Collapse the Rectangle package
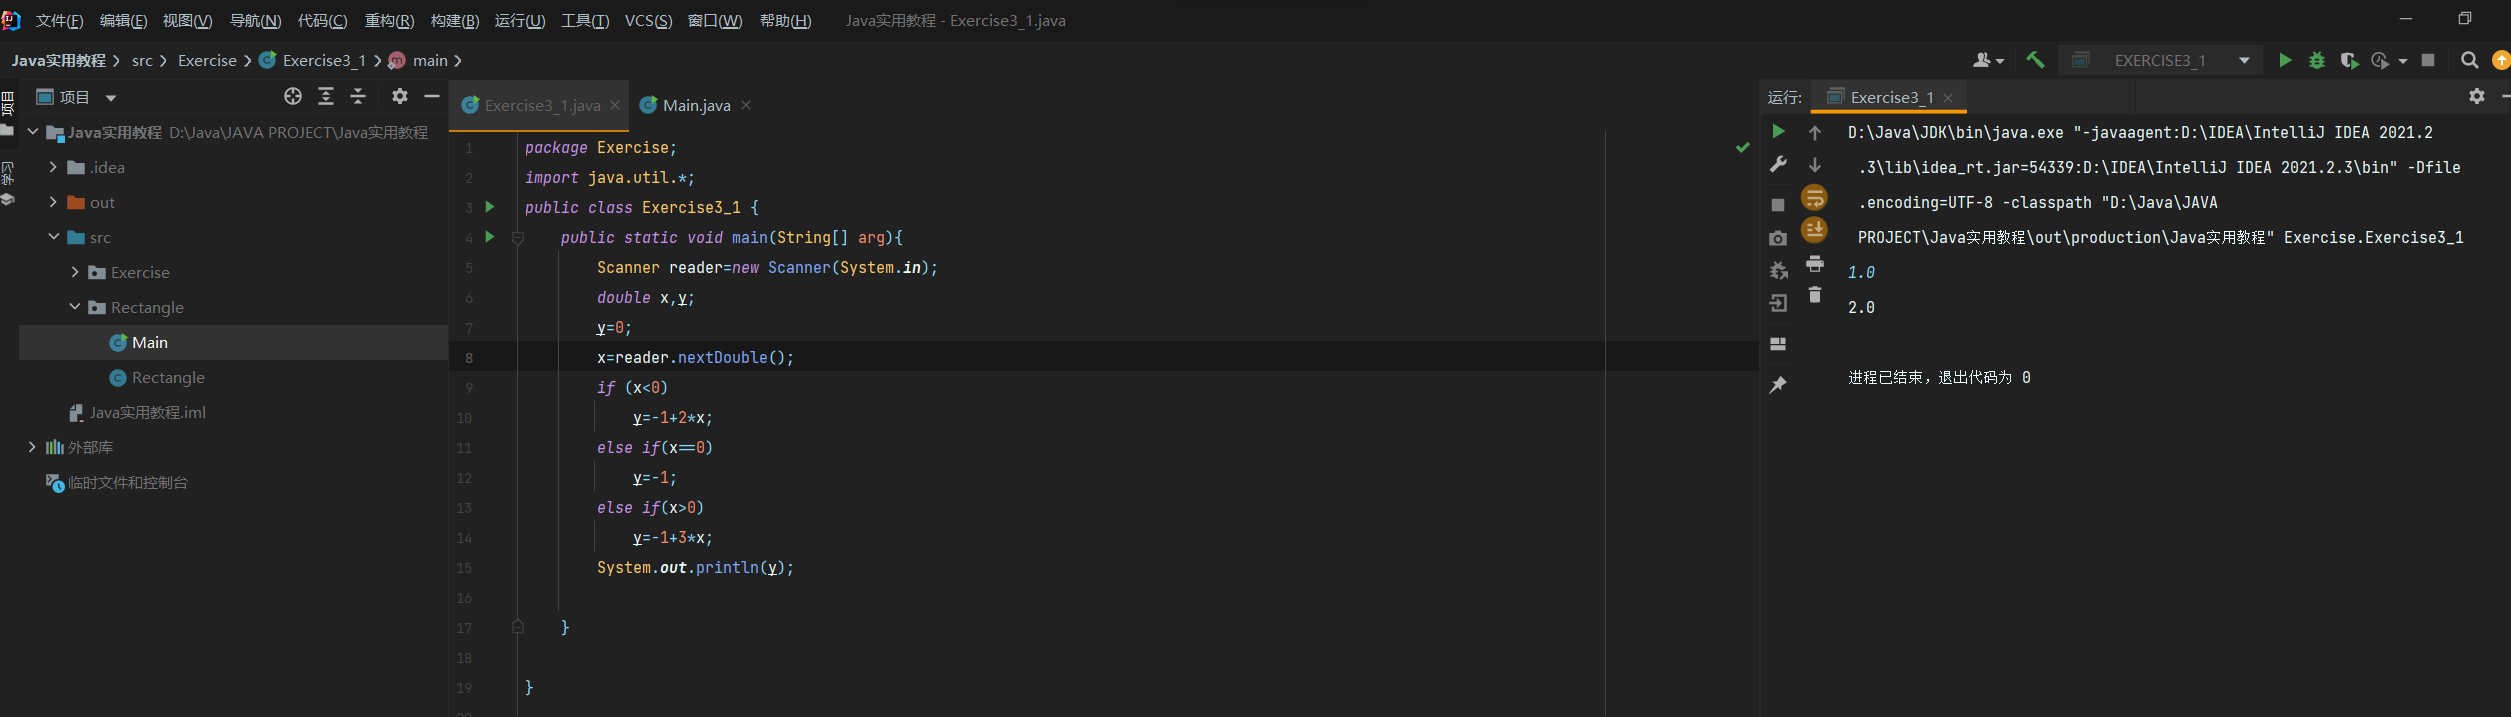This screenshot has height=717, width=2511. (75, 307)
